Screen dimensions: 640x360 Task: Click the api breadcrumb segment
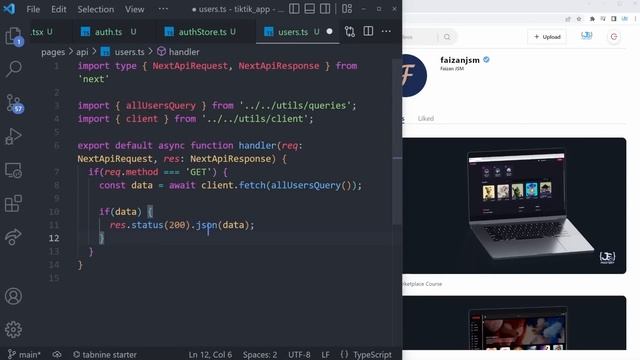pos(82,52)
